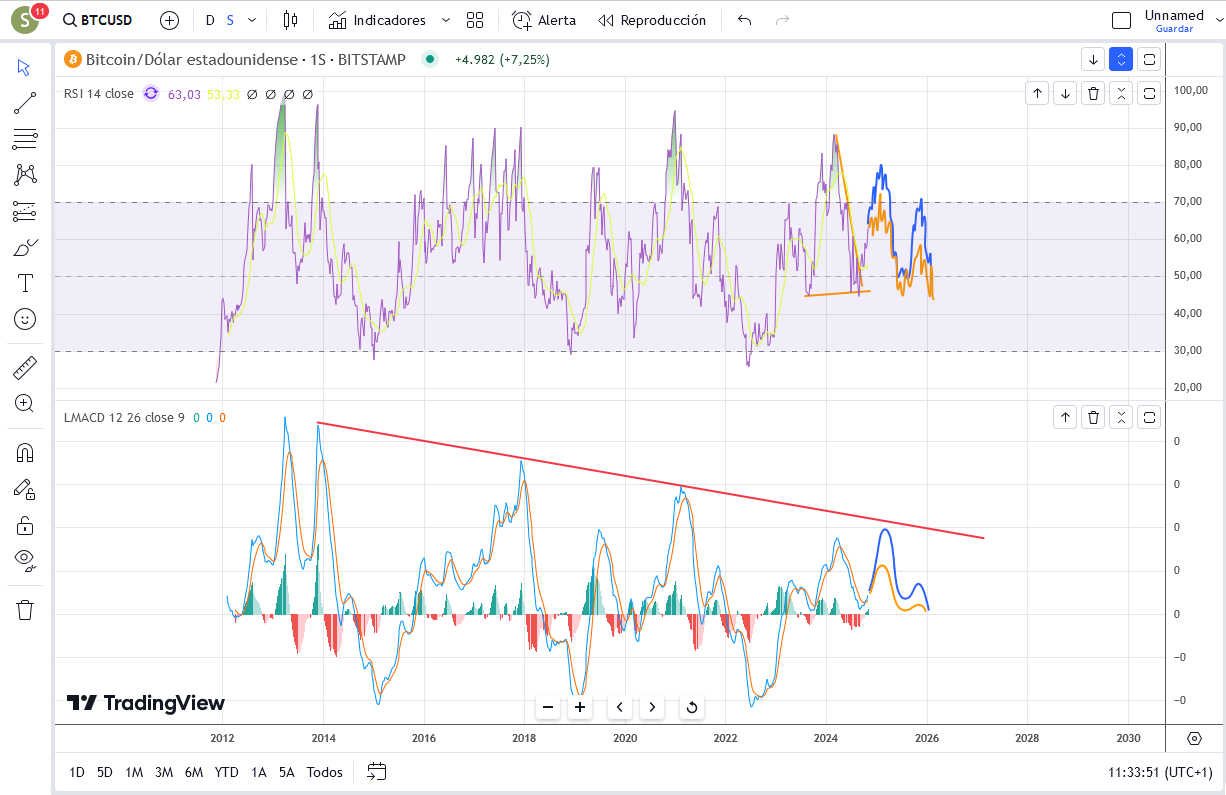Screen dimensions: 1226x795
Task: Select the cursor arrow tool
Action: [25, 68]
